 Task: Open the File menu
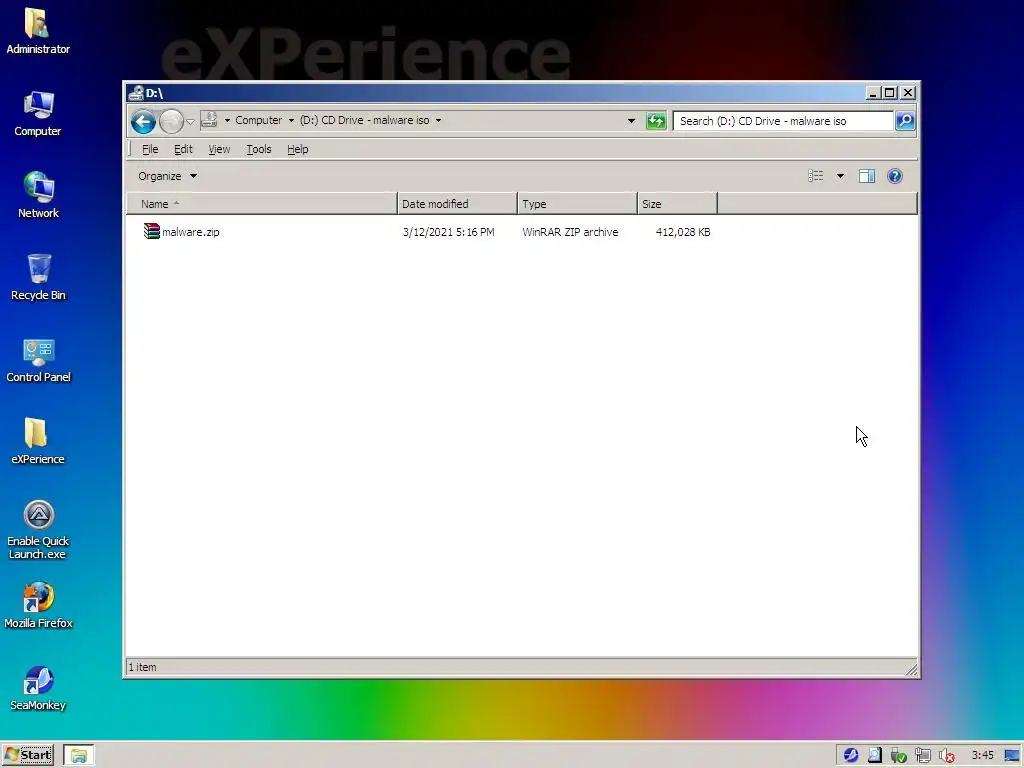click(150, 149)
